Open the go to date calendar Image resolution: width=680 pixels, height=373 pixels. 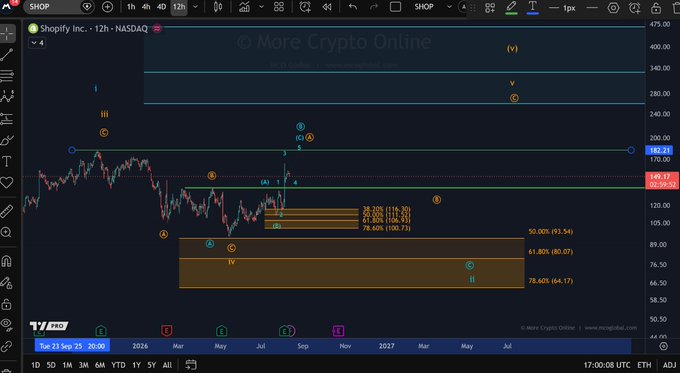(x=191, y=365)
